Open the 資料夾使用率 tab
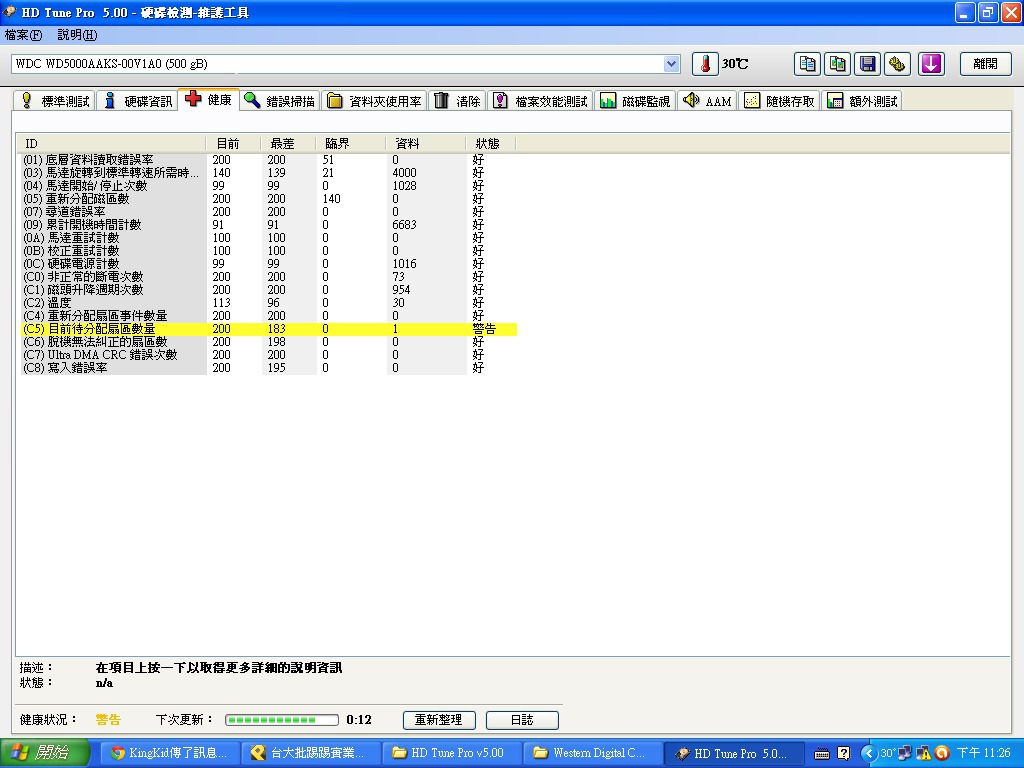The image size is (1024, 768). coord(374,101)
